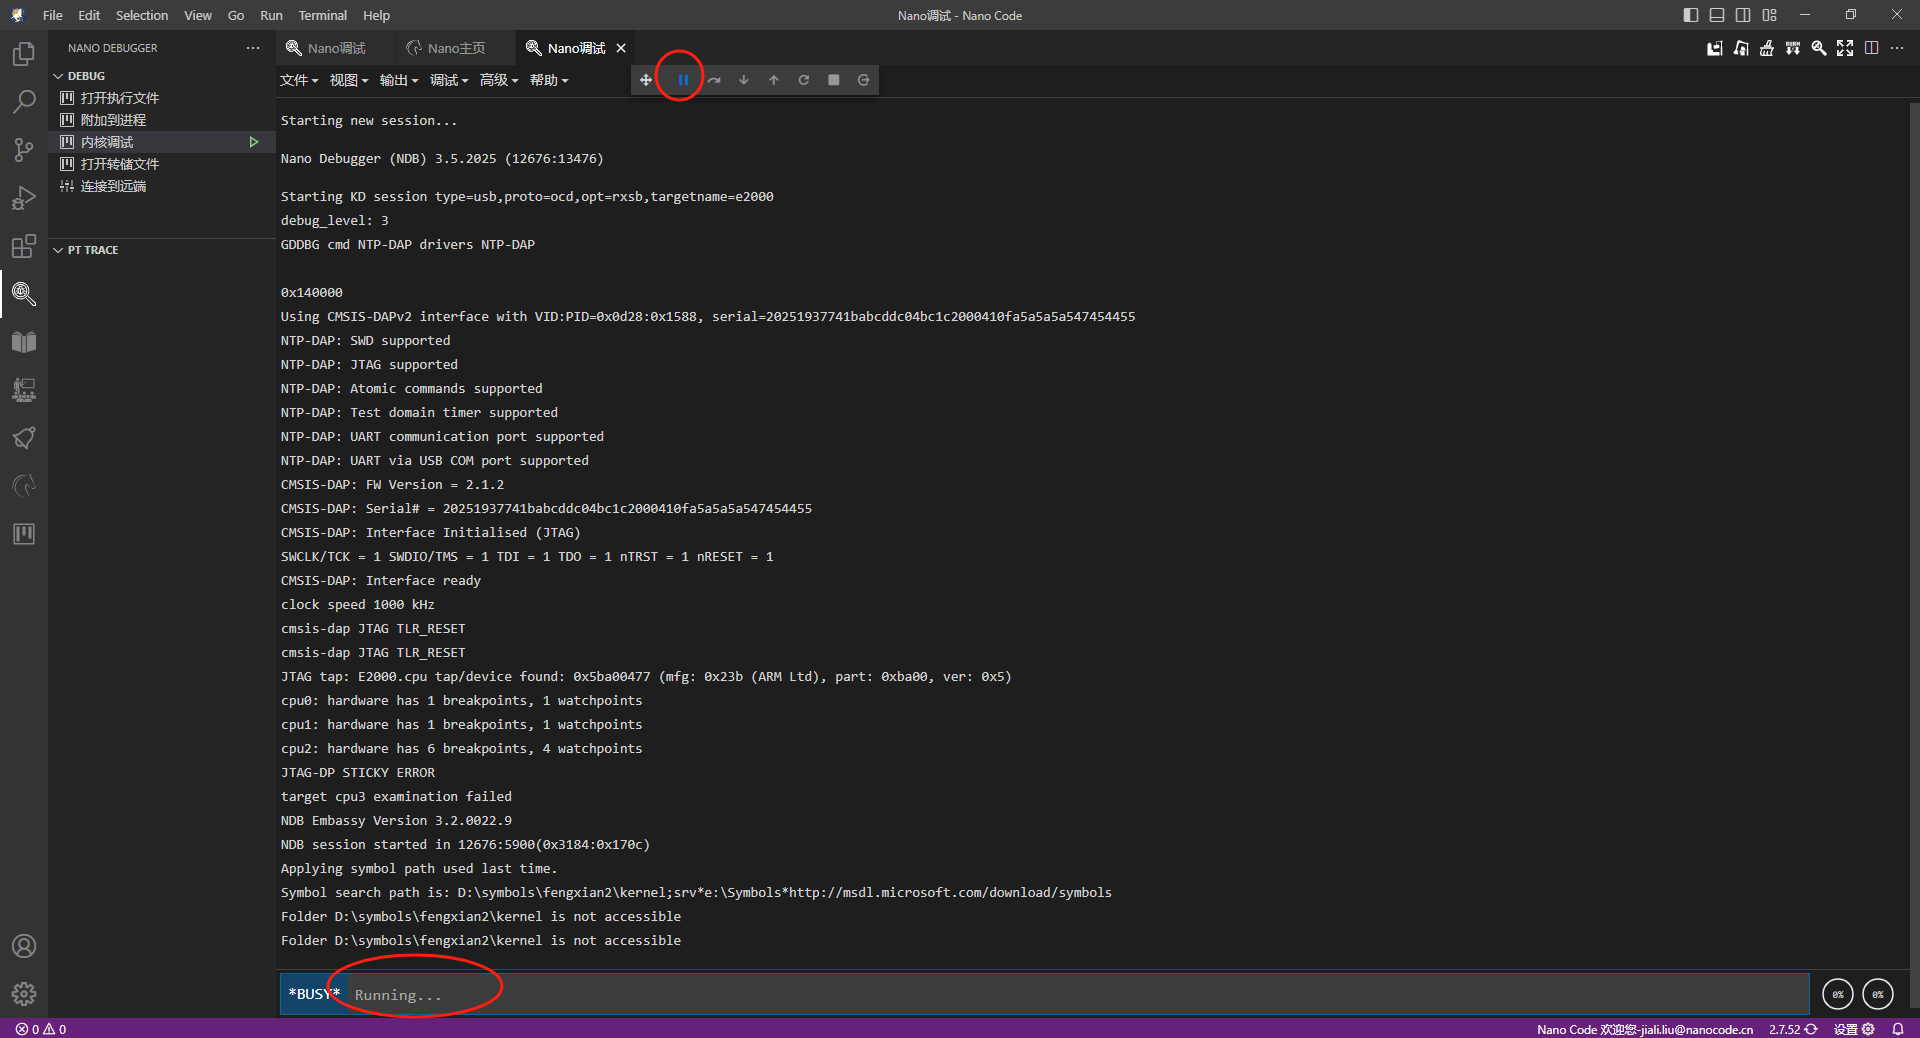Toggle the secondary side bar

1743,15
